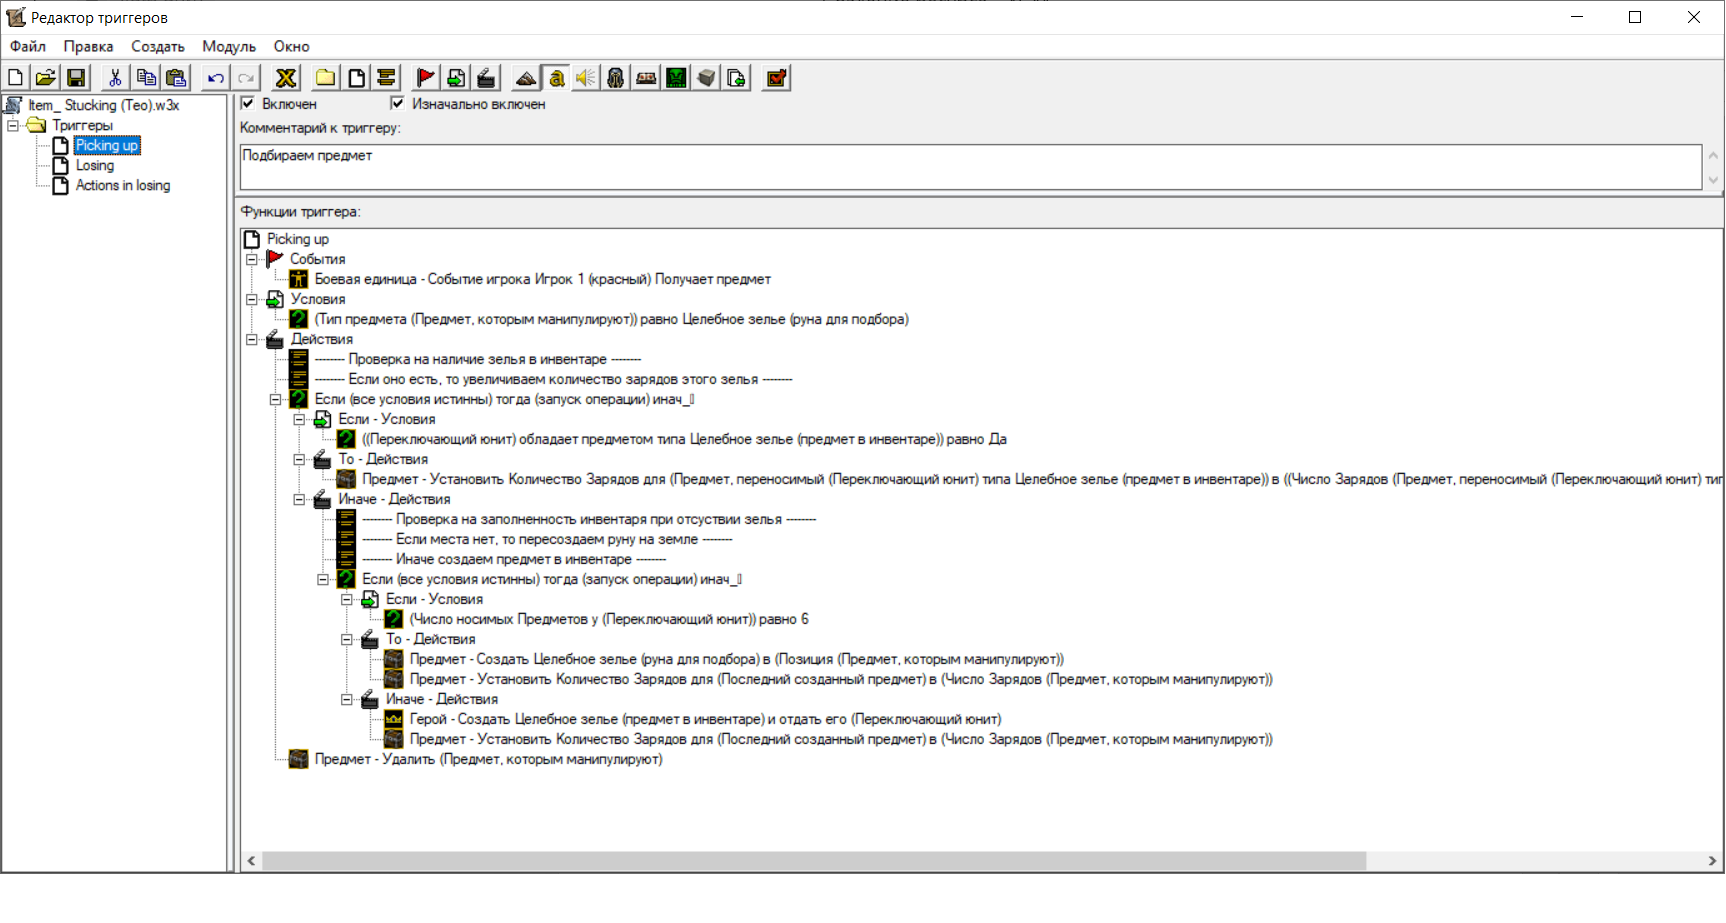Viewport: 1726px width, 923px height.
Task: Open the Object Editor helmet icon
Action: pos(616,78)
